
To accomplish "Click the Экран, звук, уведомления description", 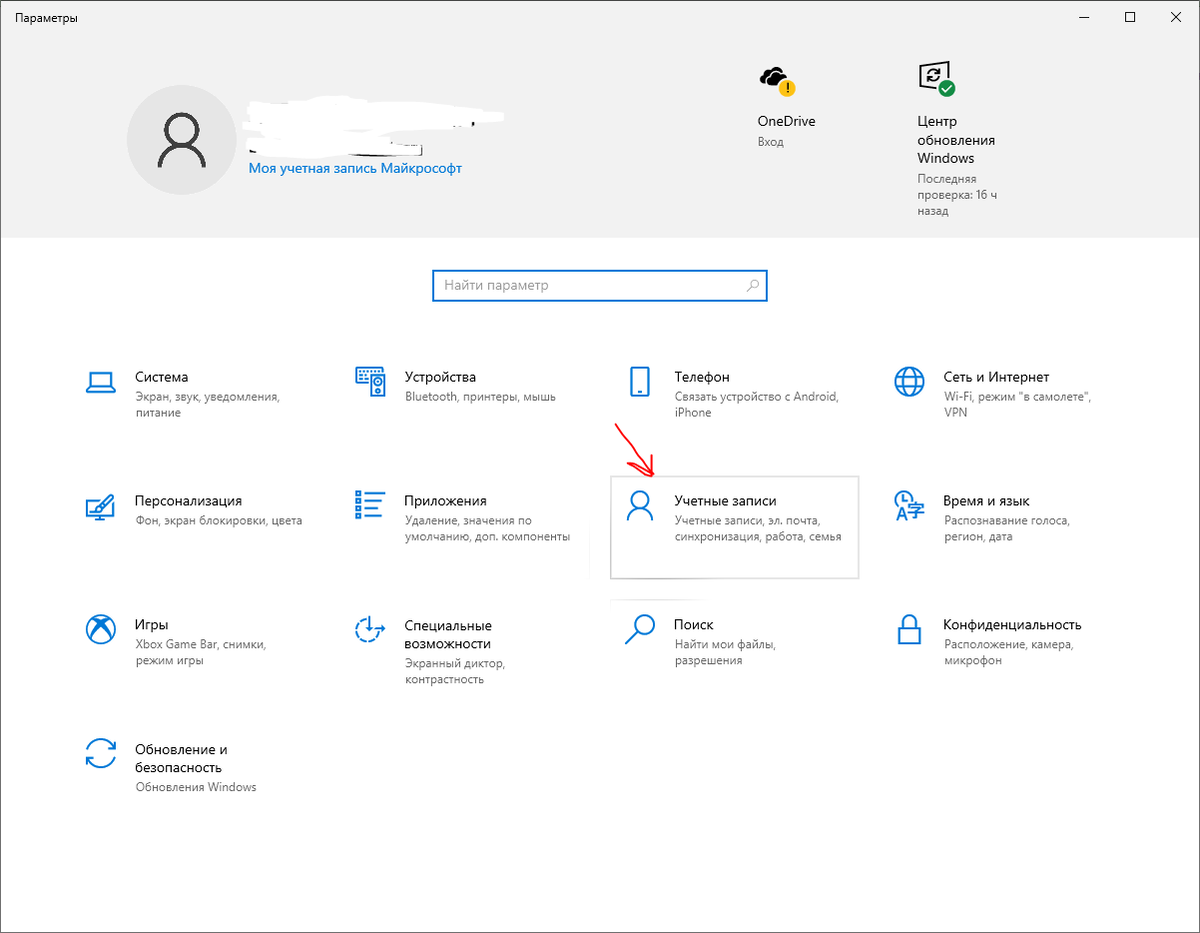I will pyautogui.click(x=207, y=405).
